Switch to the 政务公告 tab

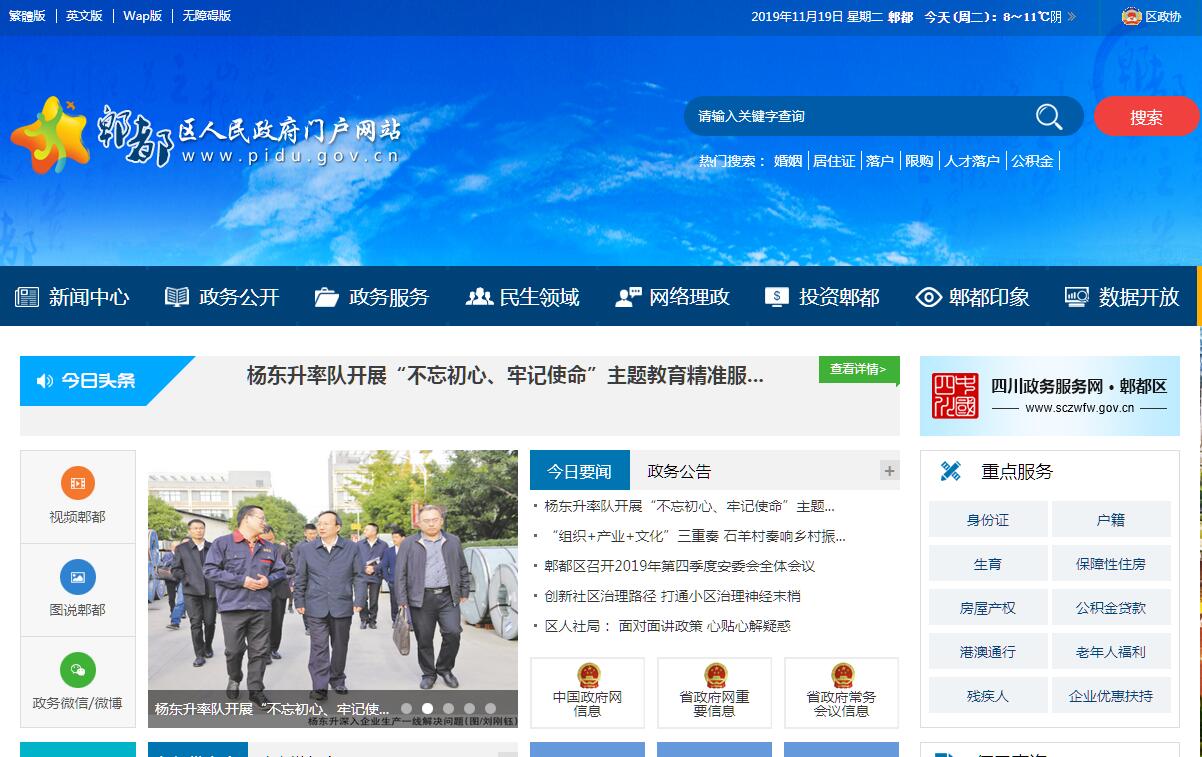coord(679,471)
